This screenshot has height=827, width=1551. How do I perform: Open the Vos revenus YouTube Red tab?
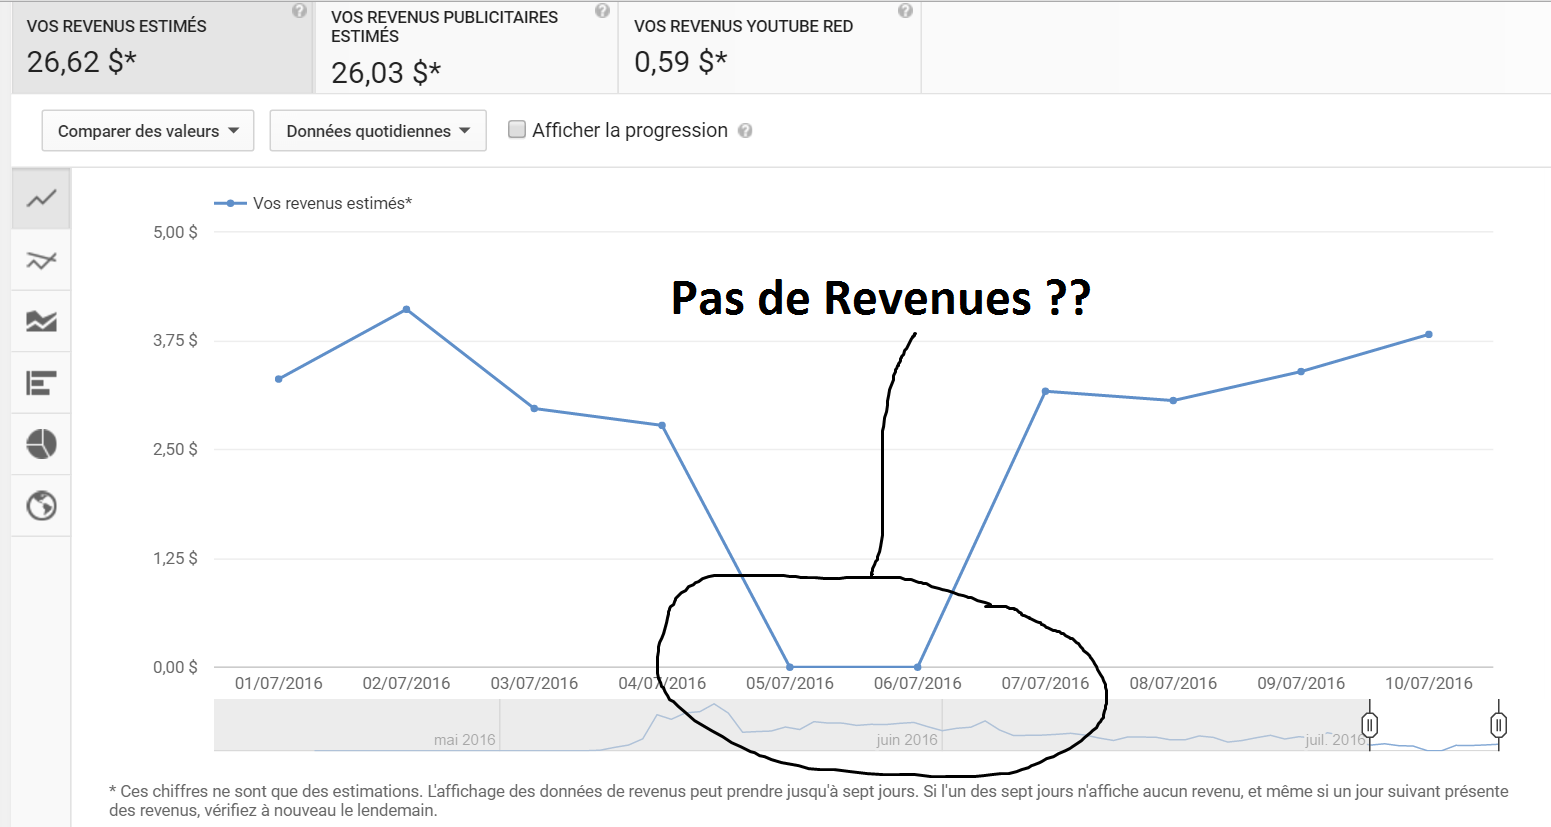[x=768, y=48]
